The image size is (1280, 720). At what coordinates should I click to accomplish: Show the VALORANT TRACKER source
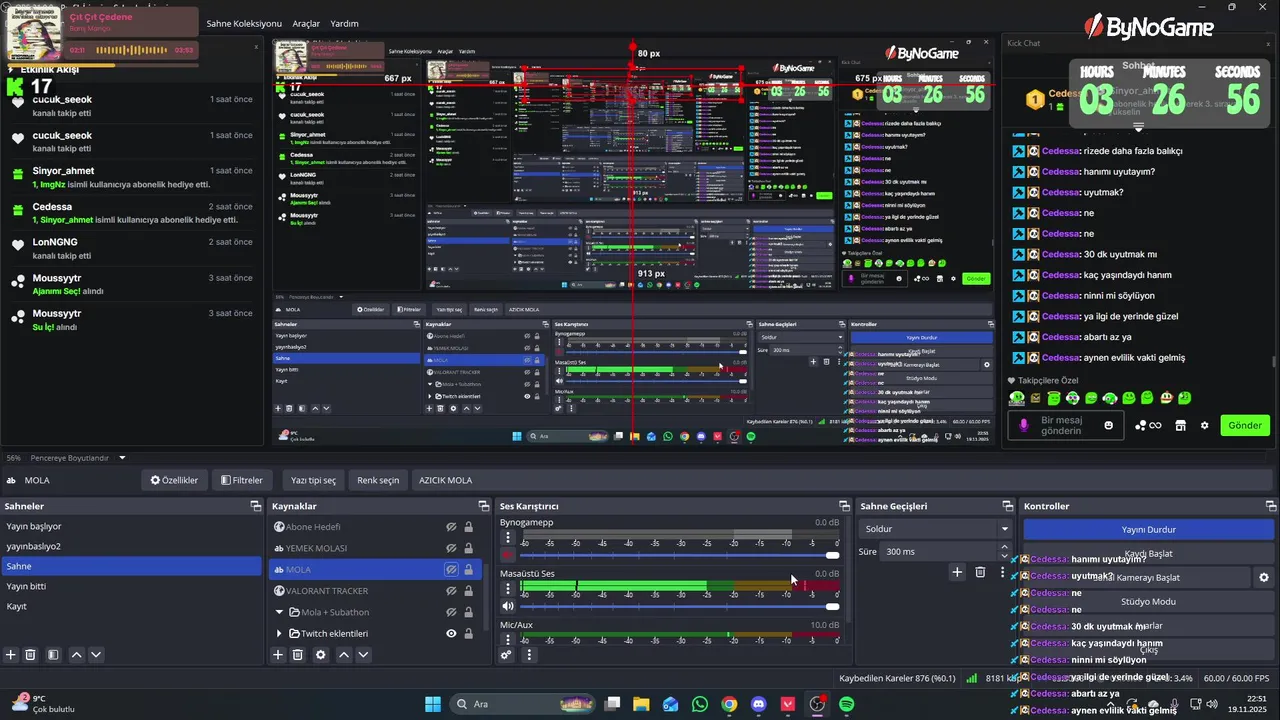451,591
